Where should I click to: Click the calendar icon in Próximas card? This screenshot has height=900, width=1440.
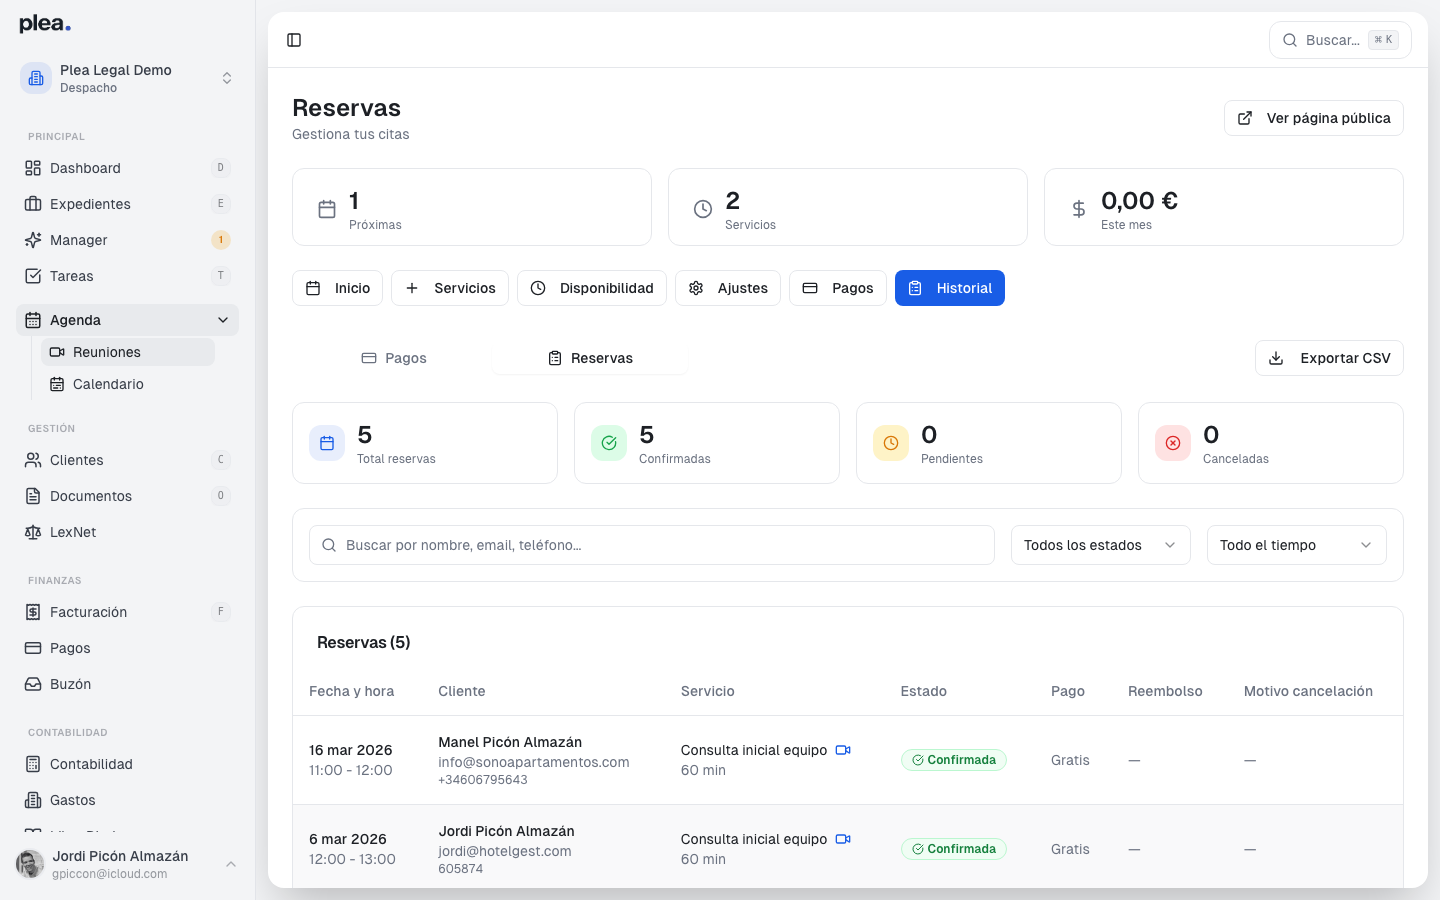pyautogui.click(x=327, y=209)
